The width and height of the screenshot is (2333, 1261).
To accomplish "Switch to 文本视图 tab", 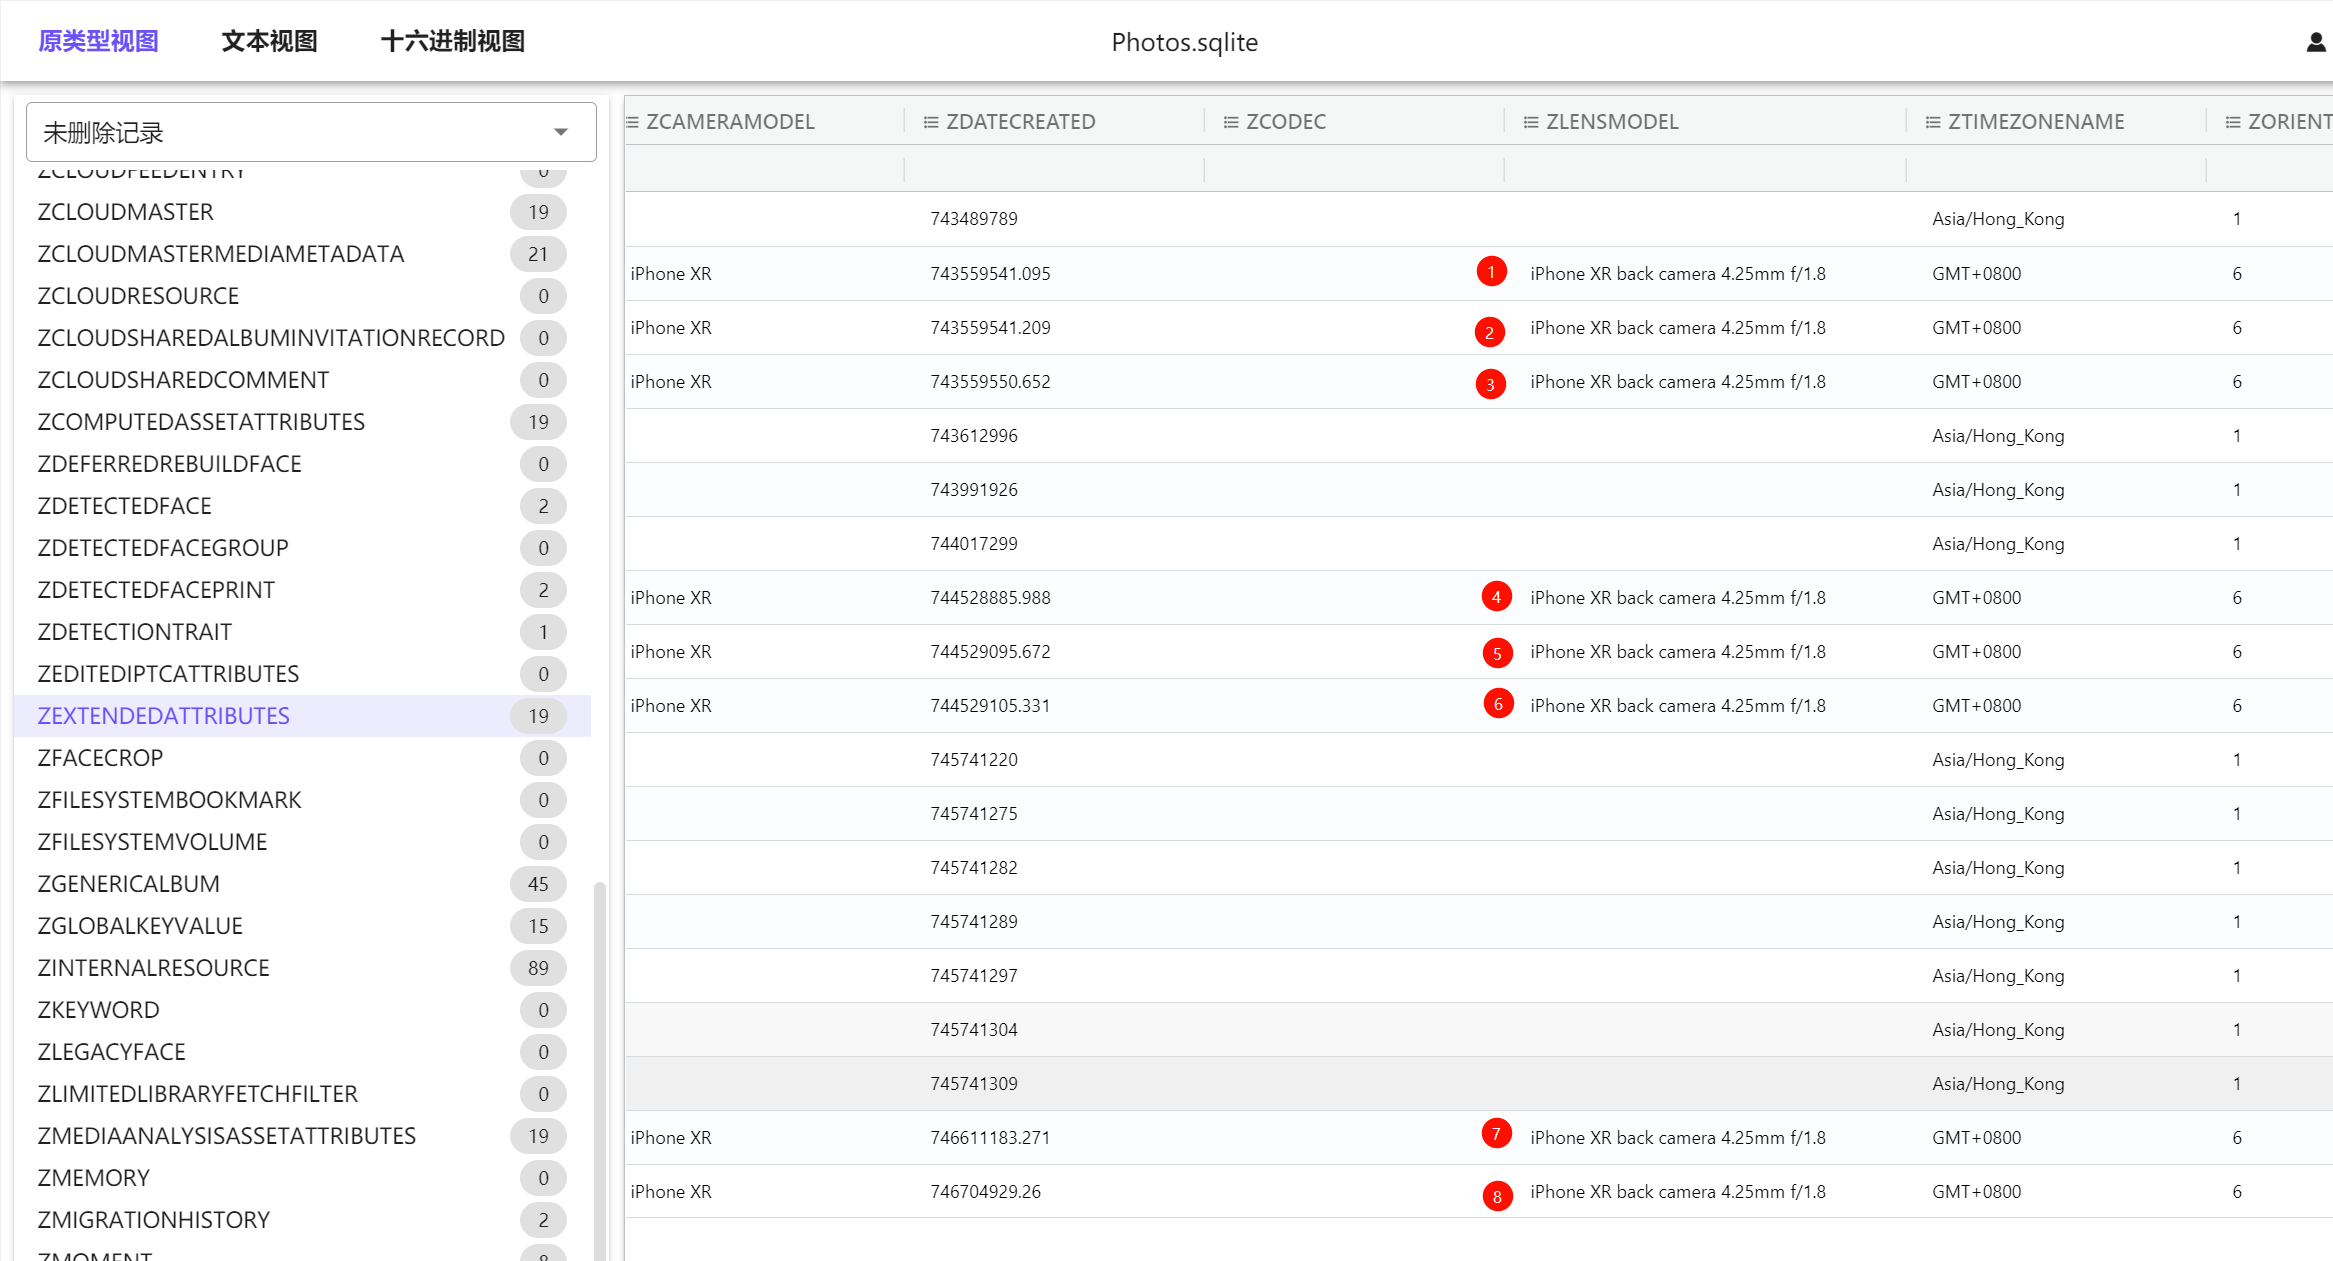I will [x=269, y=41].
